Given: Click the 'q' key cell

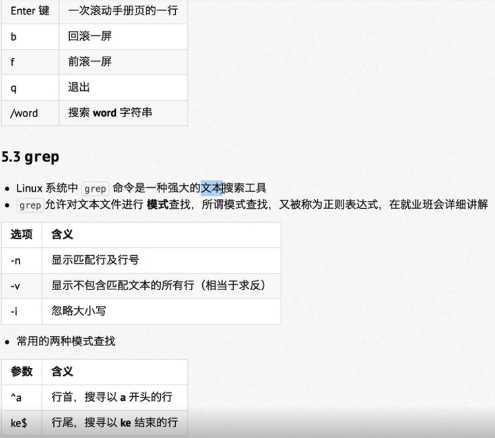Looking at the screenshot, I should point(30,88).
